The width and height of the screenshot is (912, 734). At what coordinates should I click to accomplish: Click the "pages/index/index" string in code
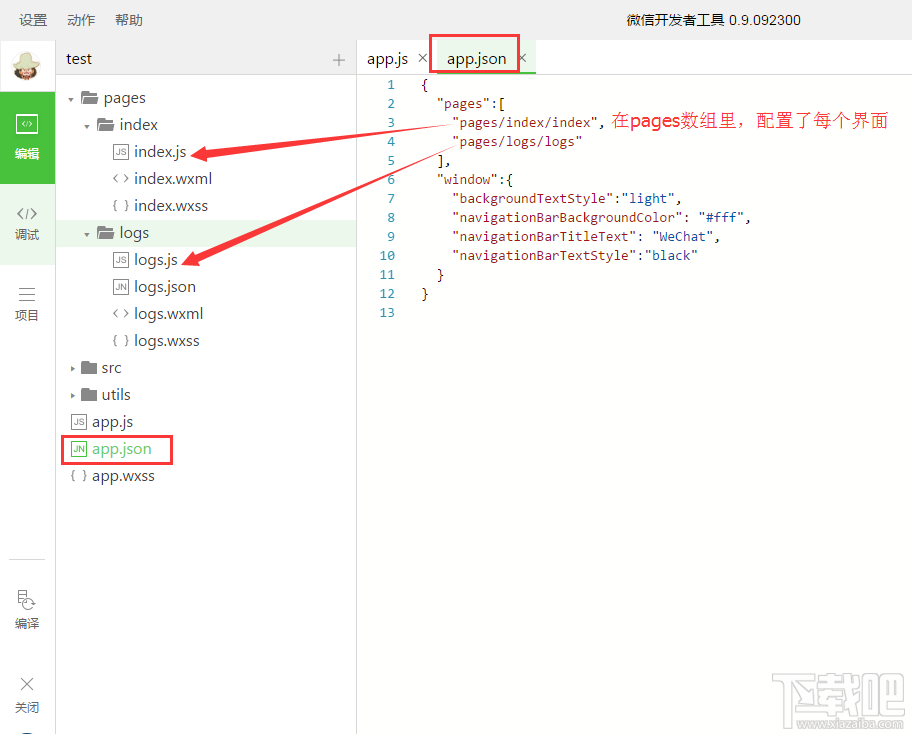tap(525, 123)
